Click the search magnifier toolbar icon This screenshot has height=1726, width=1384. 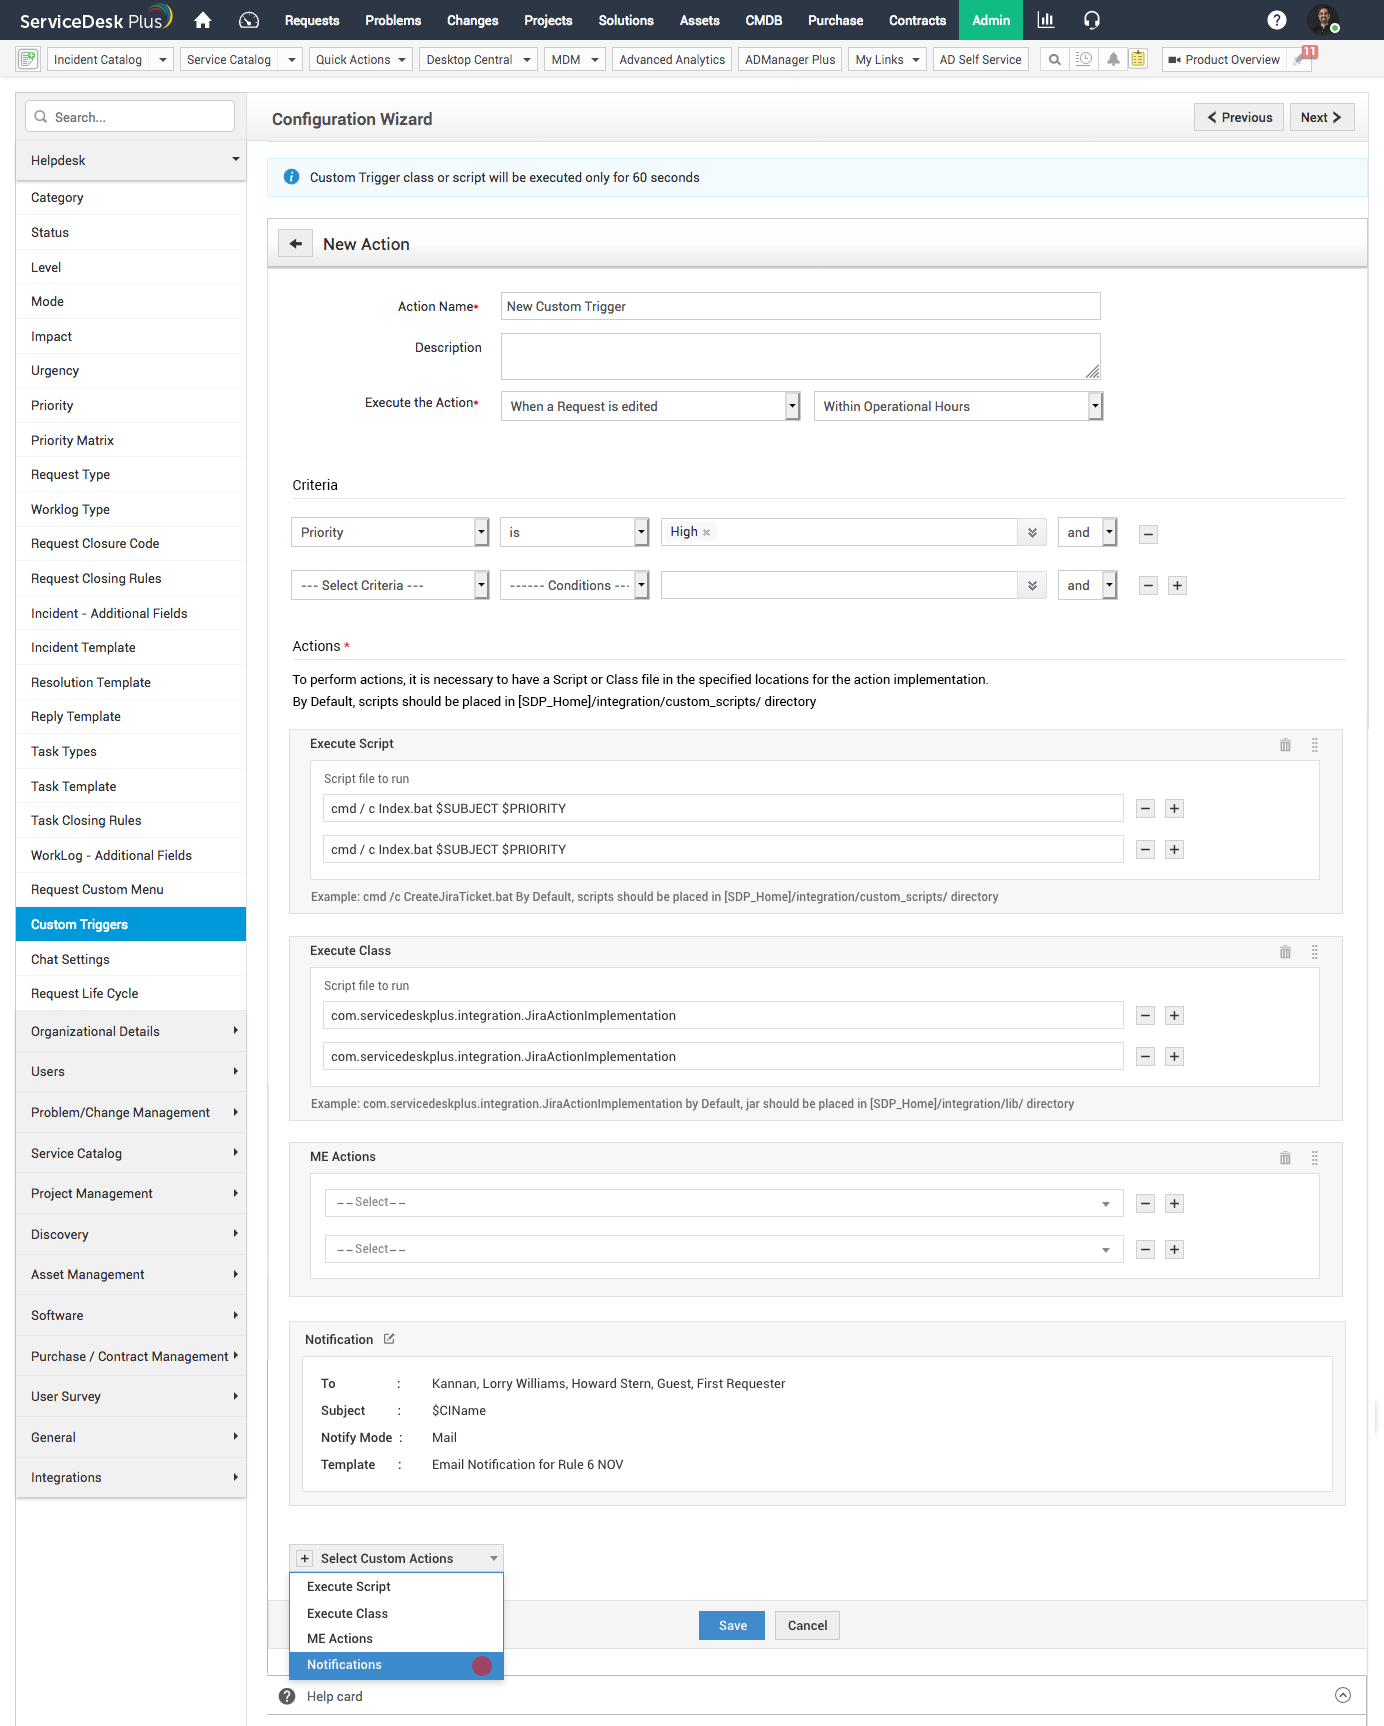tap(1054, 60)
